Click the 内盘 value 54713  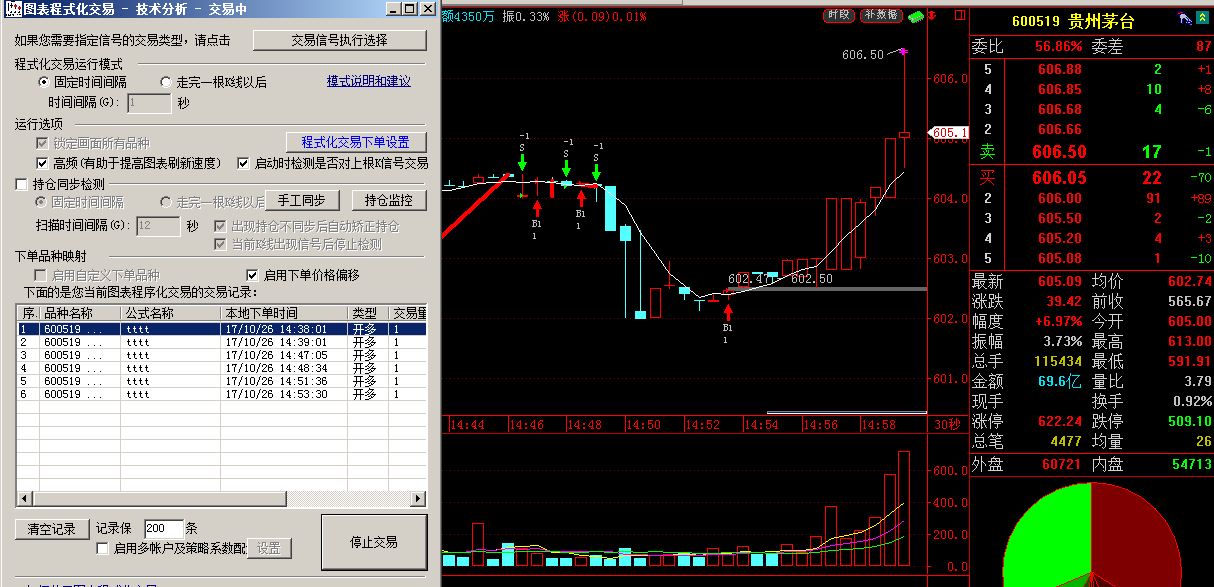pyautogui.click(x=1191, y=465)
